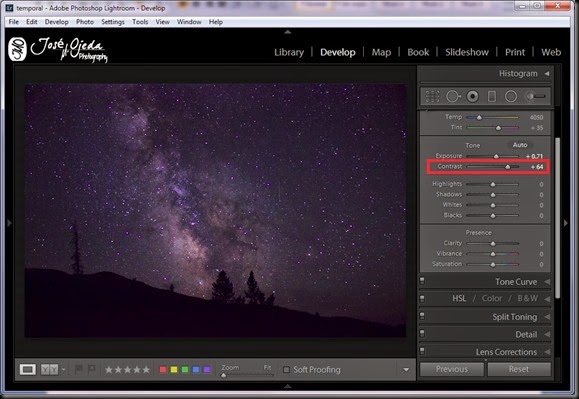Image resolution: width=579 pixels, height=399 pixels.
Task: Hide the top module picker panel
Action: coord(288,32)
